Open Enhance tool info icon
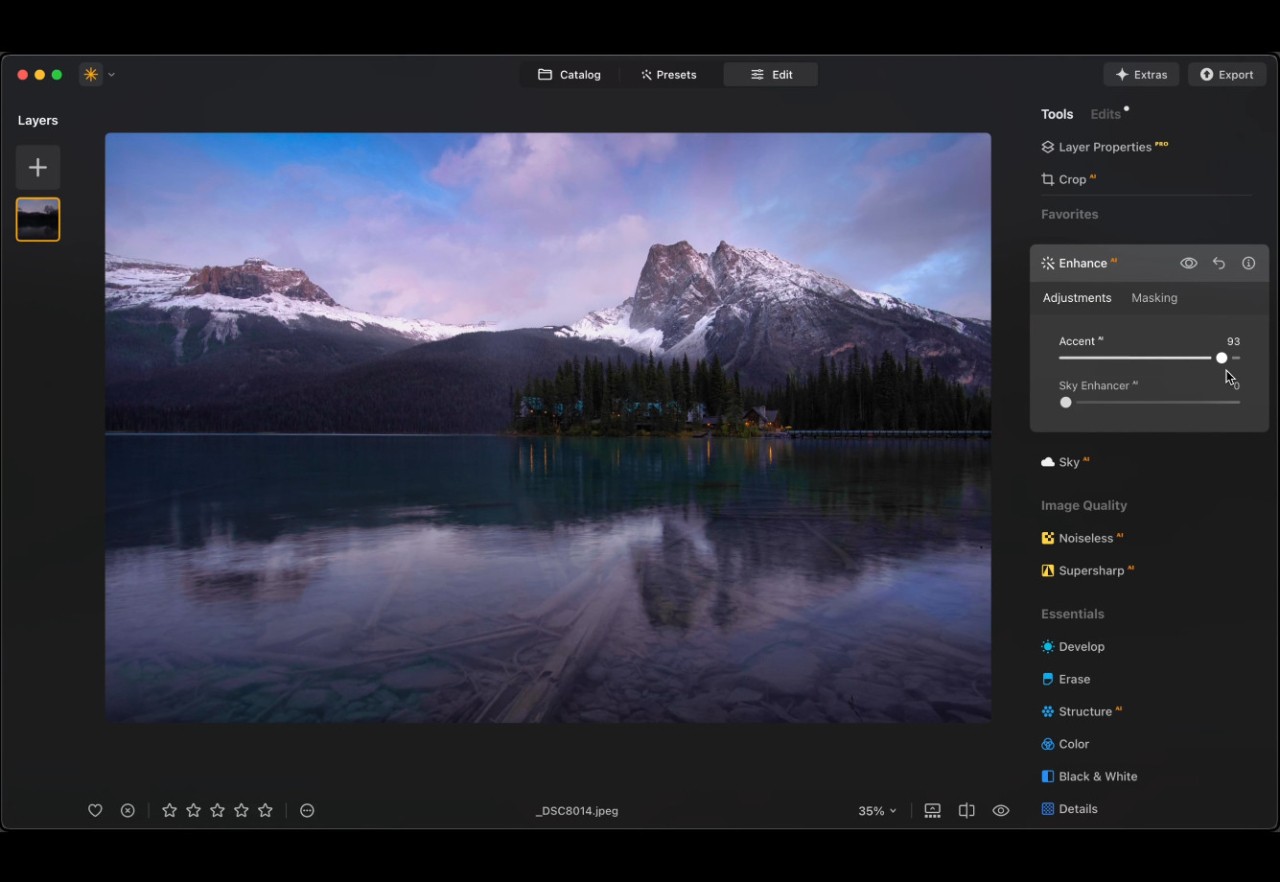 [1248, 263]
